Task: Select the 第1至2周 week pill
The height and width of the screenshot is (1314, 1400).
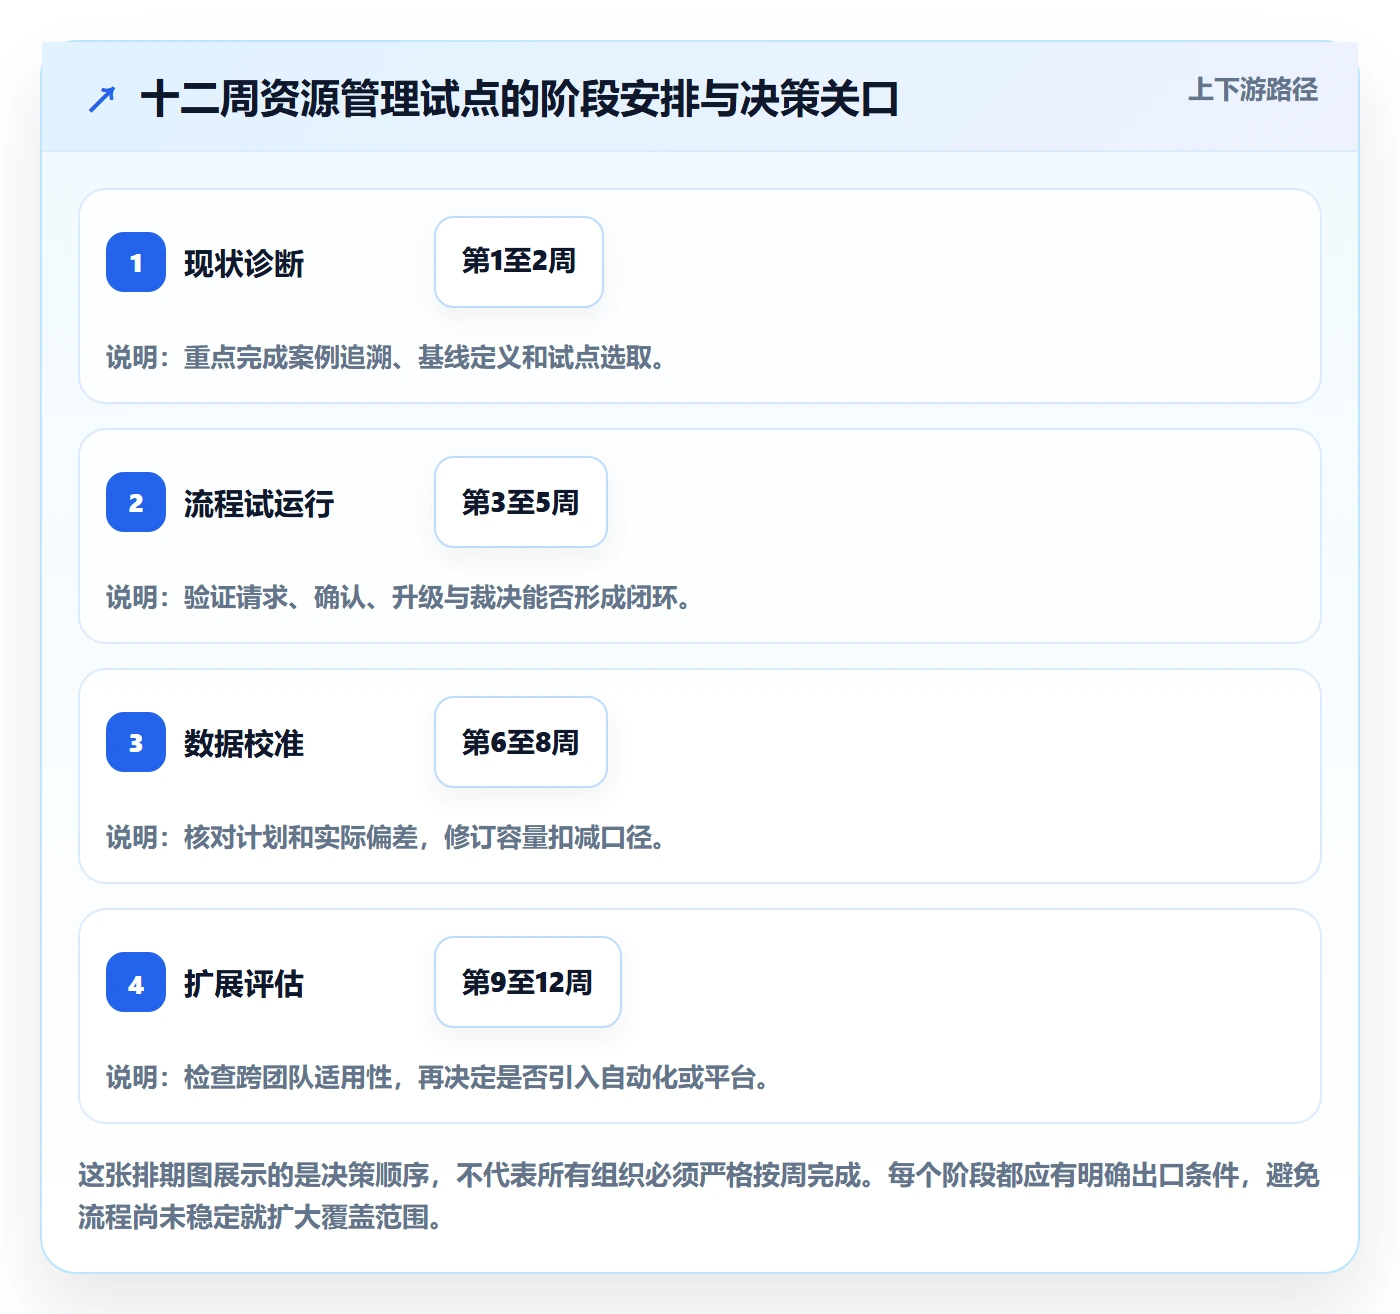Action: click(x=519, y=262)
